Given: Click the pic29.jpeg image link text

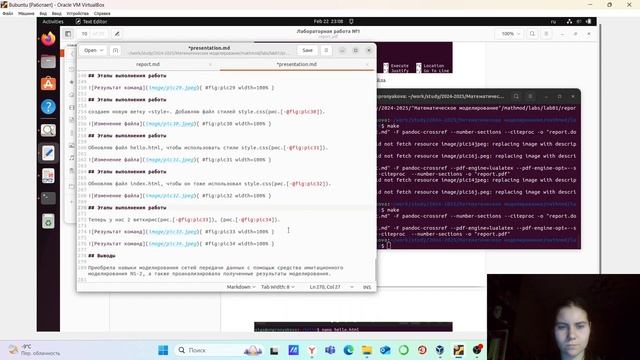Looking at the screenshot, I should click(x=173, y=87).
